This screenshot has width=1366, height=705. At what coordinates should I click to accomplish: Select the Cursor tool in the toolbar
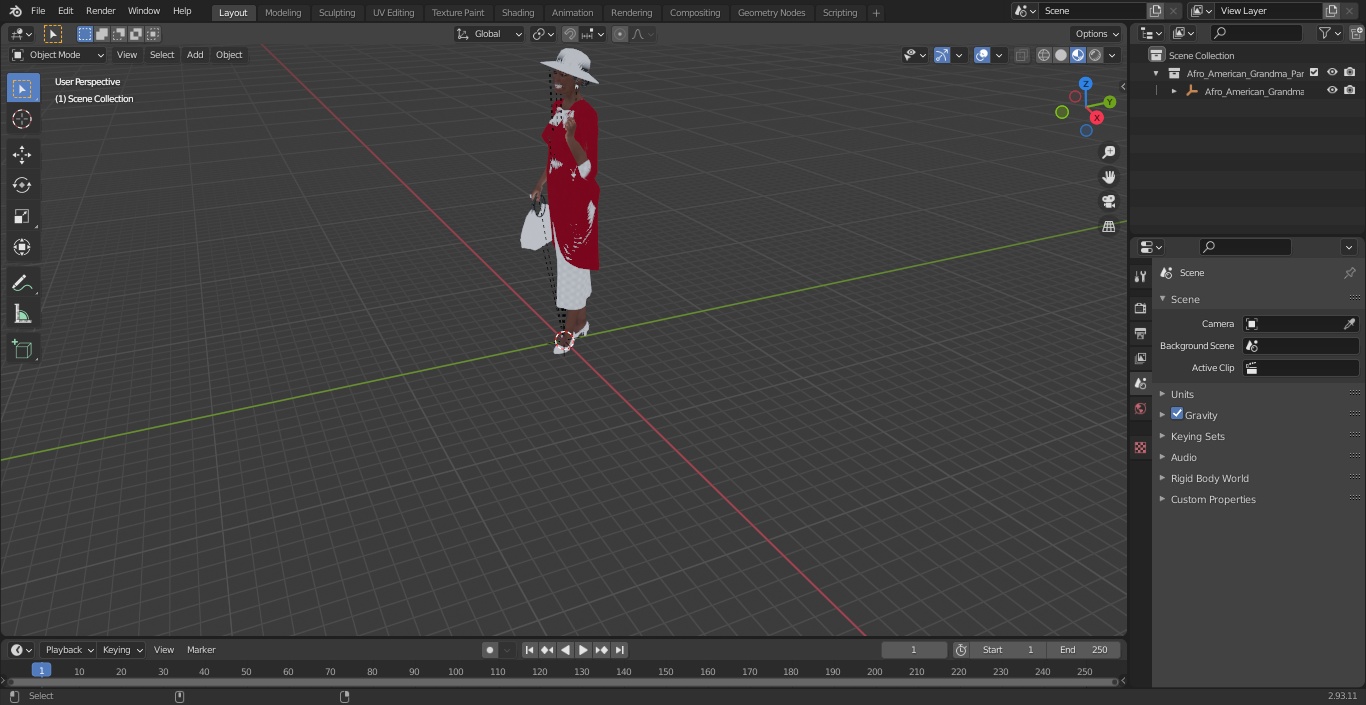point(22,119)
